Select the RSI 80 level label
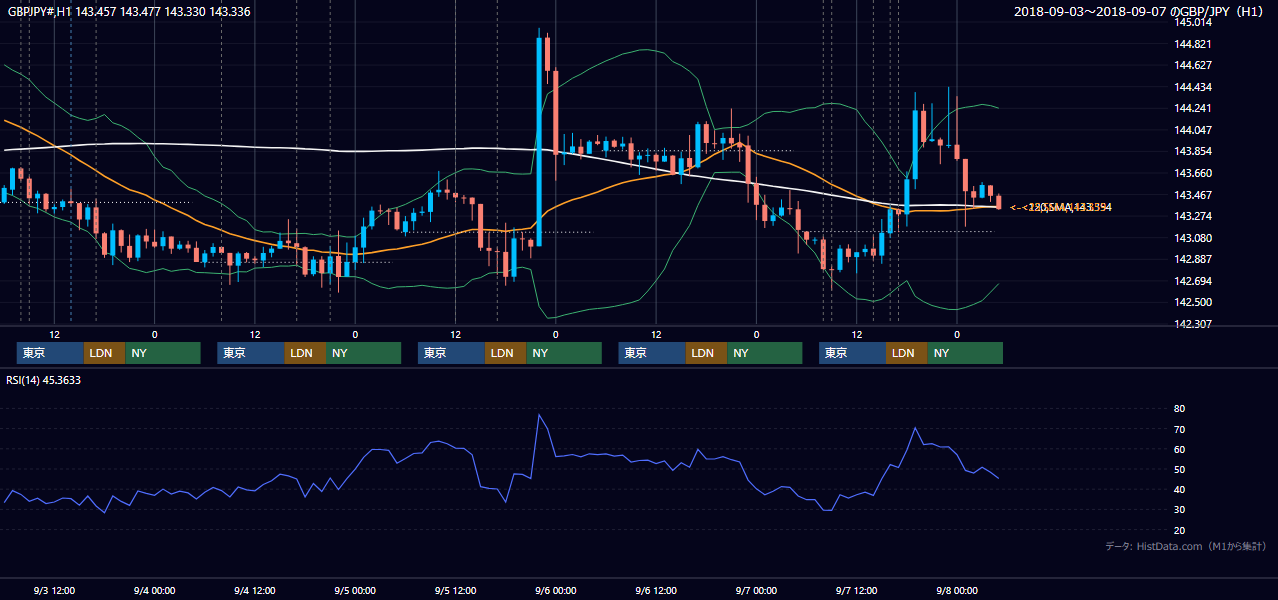This screenshot has height=600, width=1278. coord(1179,409)
